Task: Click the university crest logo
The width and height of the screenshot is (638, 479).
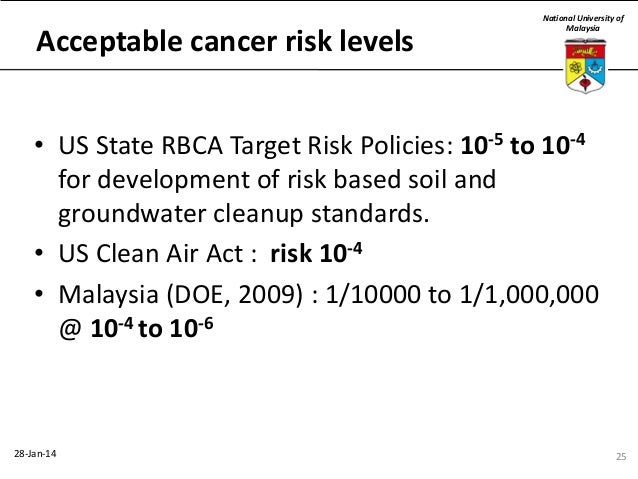Action: [x=585, y=66]
